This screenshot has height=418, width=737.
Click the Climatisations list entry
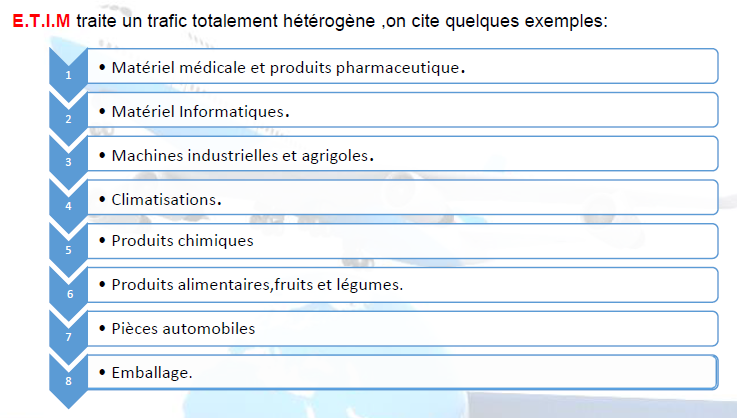403,197
